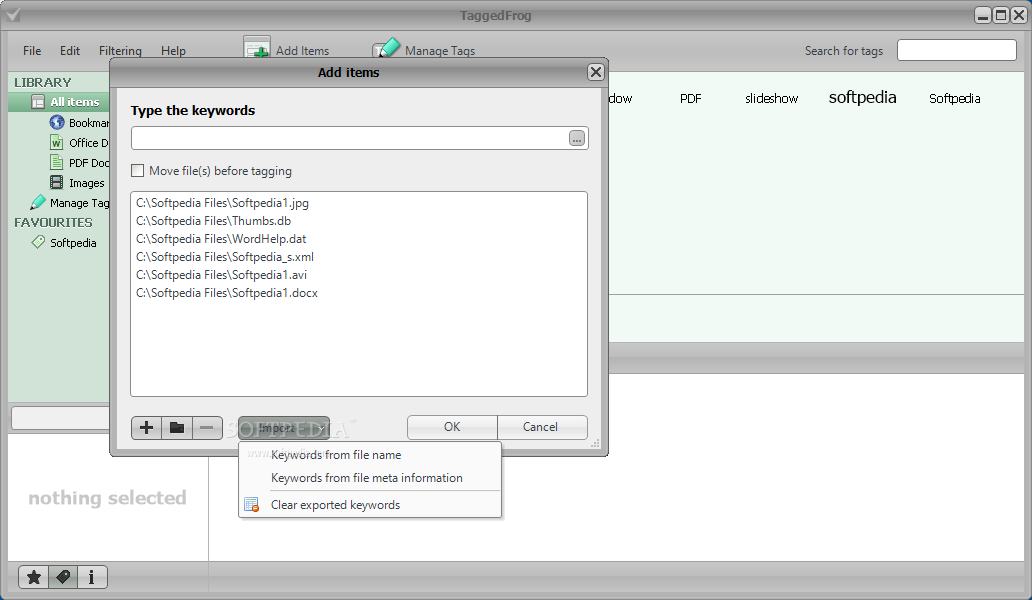
Task: Click the Add Items toolbar label
Action: (302, 51)
